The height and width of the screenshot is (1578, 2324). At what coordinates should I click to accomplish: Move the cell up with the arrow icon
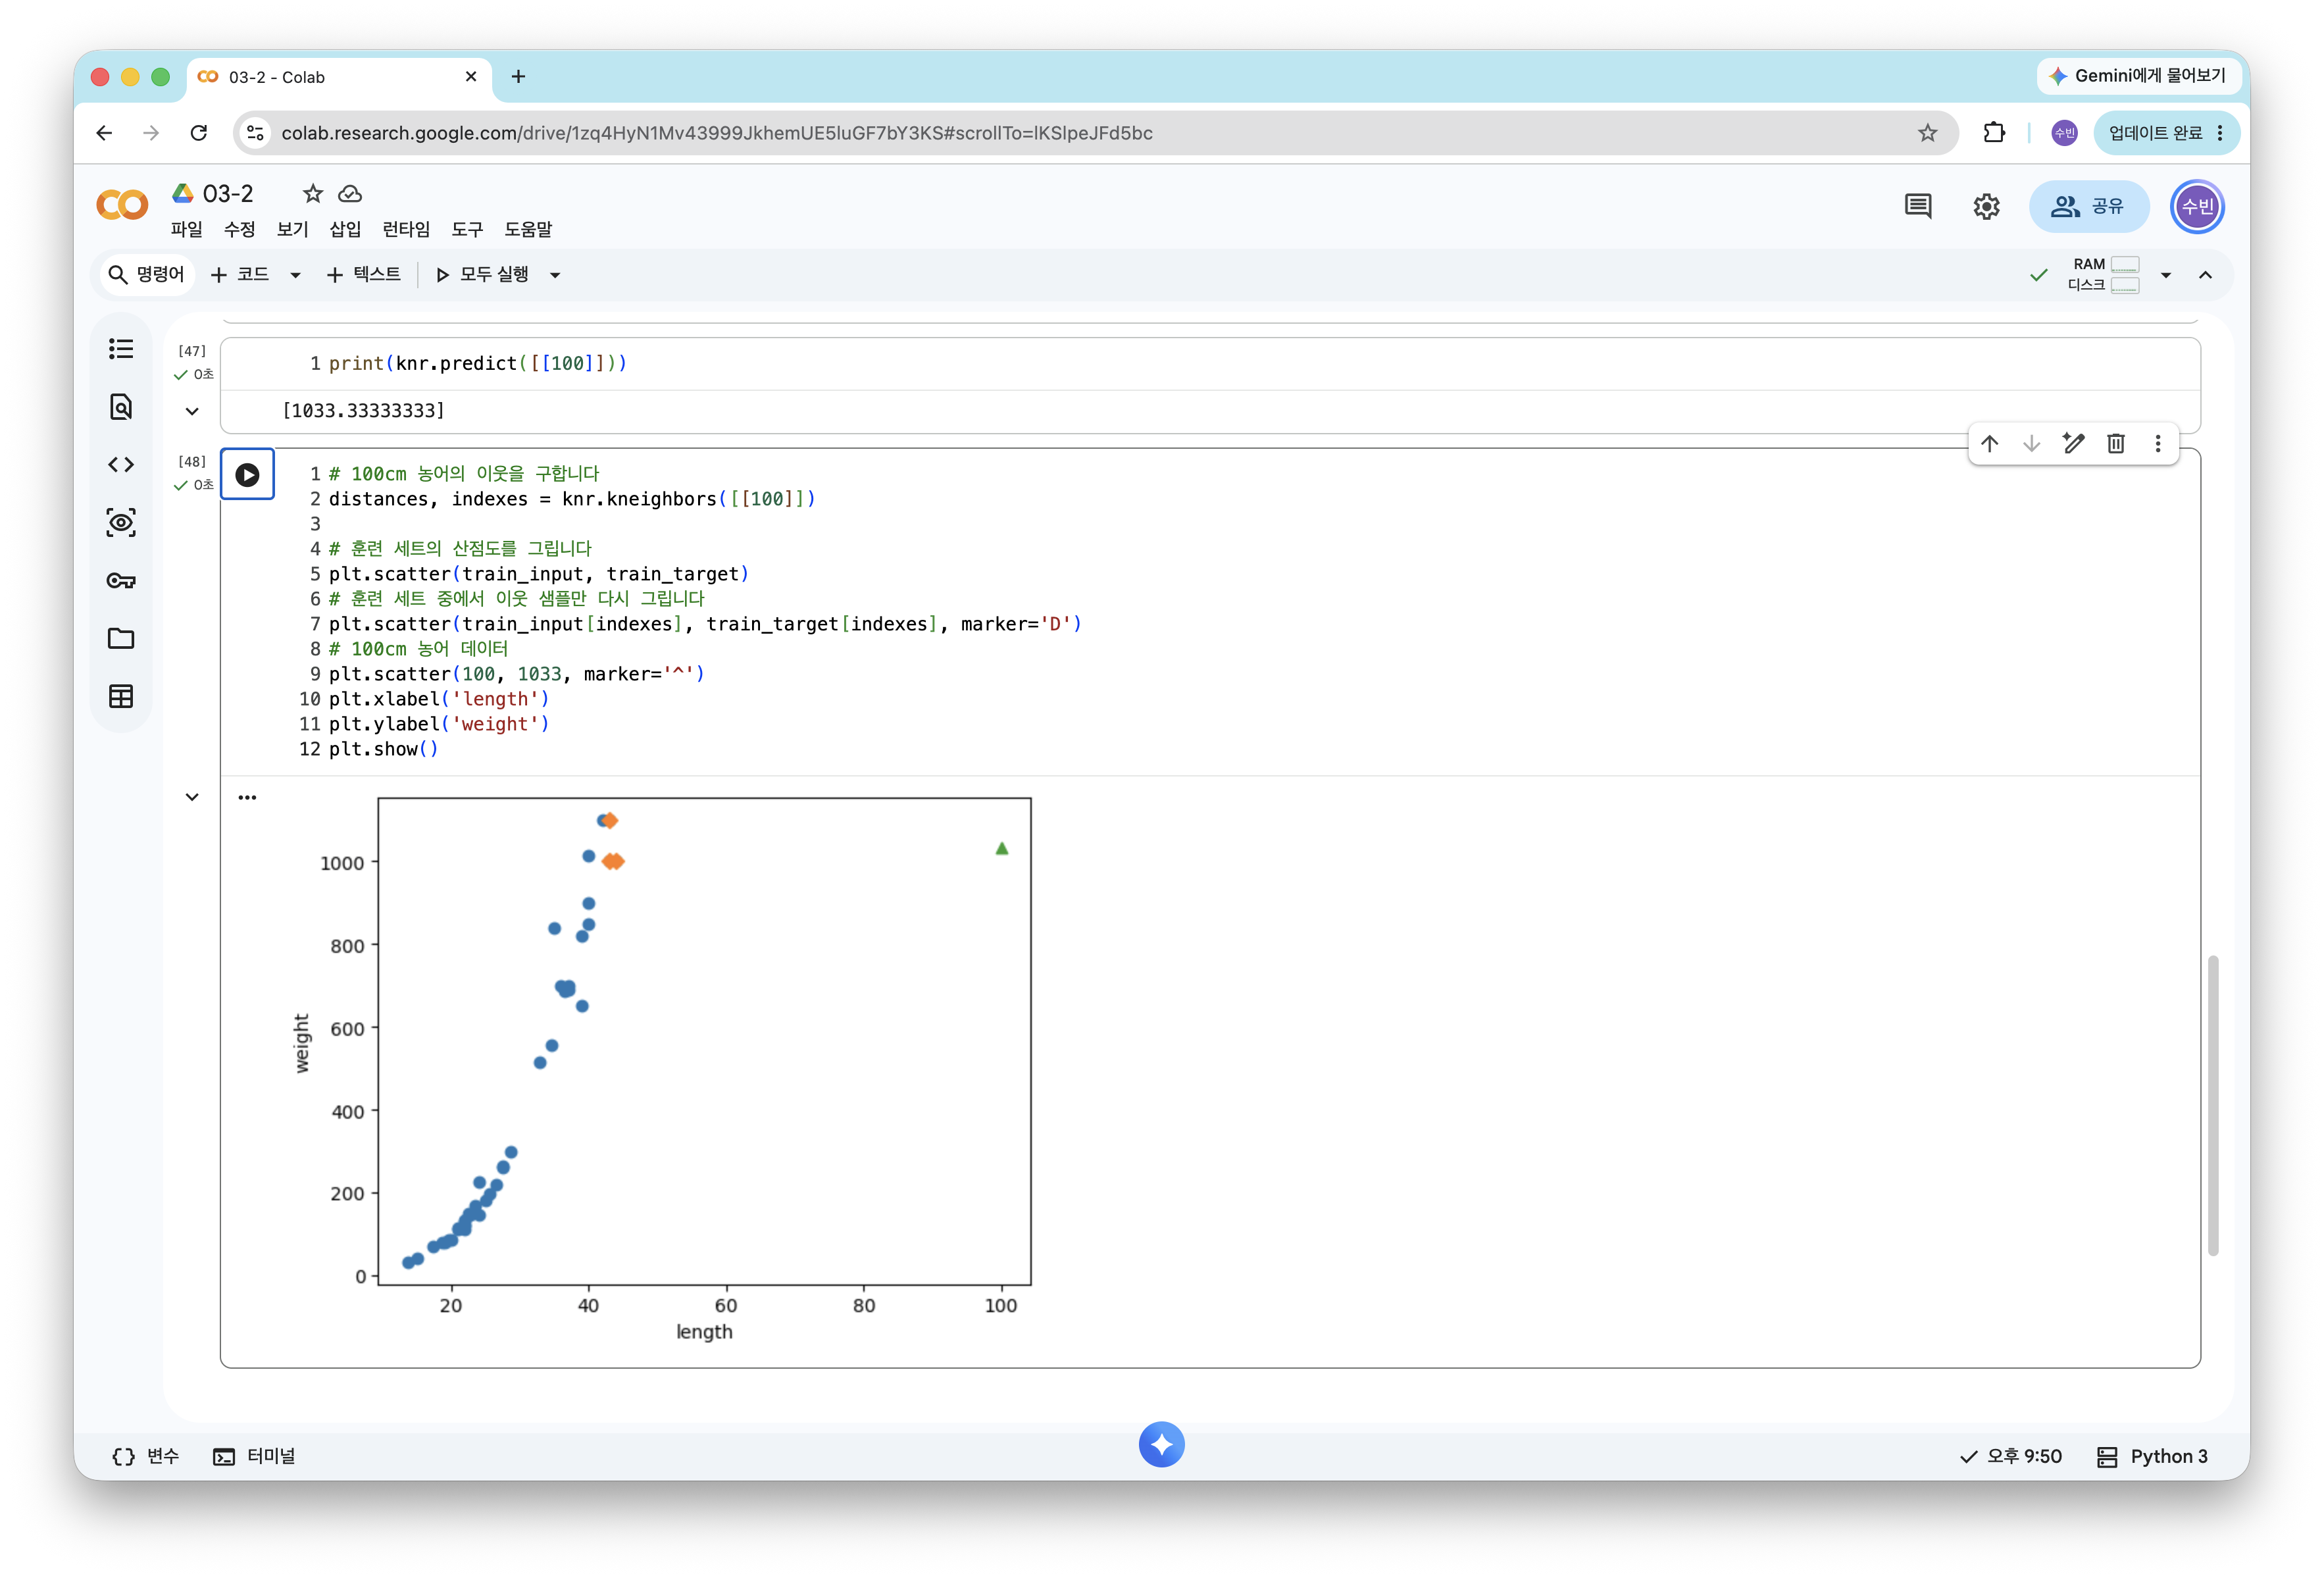(x=1989, y=443)
